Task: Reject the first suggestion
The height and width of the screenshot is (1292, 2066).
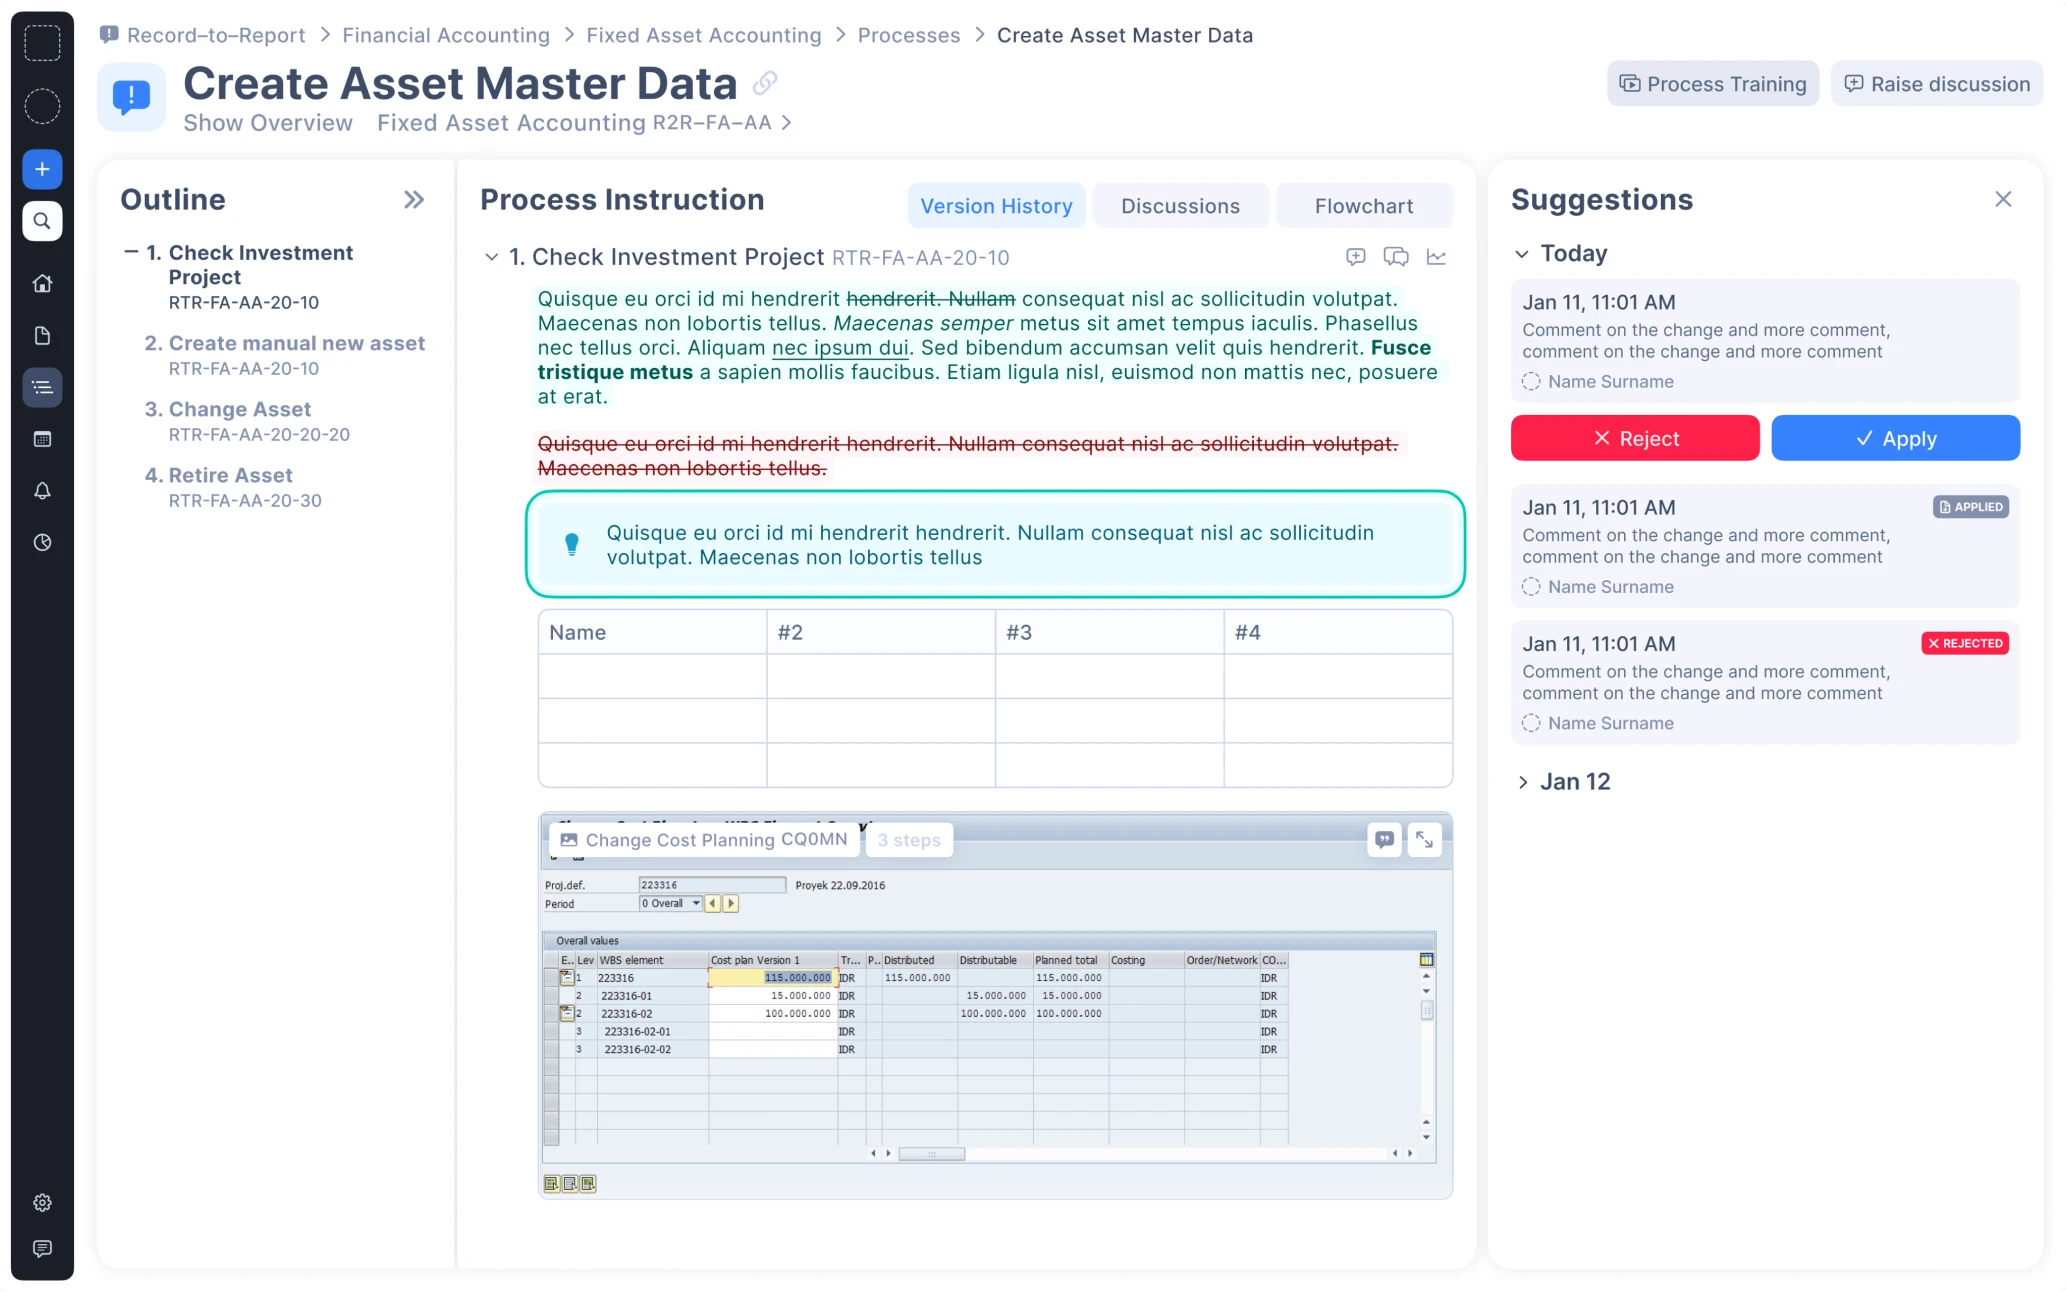Action: click(x=1635, y=438)
